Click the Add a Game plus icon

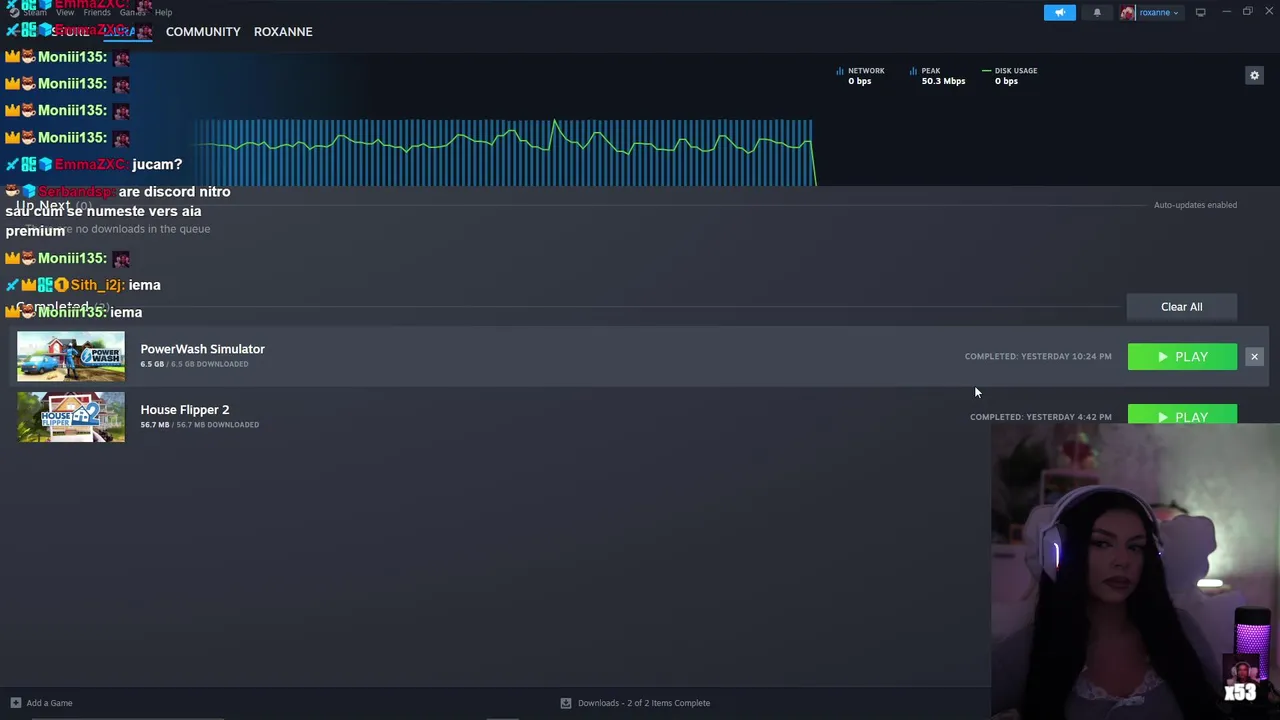[x=15, y=703]
